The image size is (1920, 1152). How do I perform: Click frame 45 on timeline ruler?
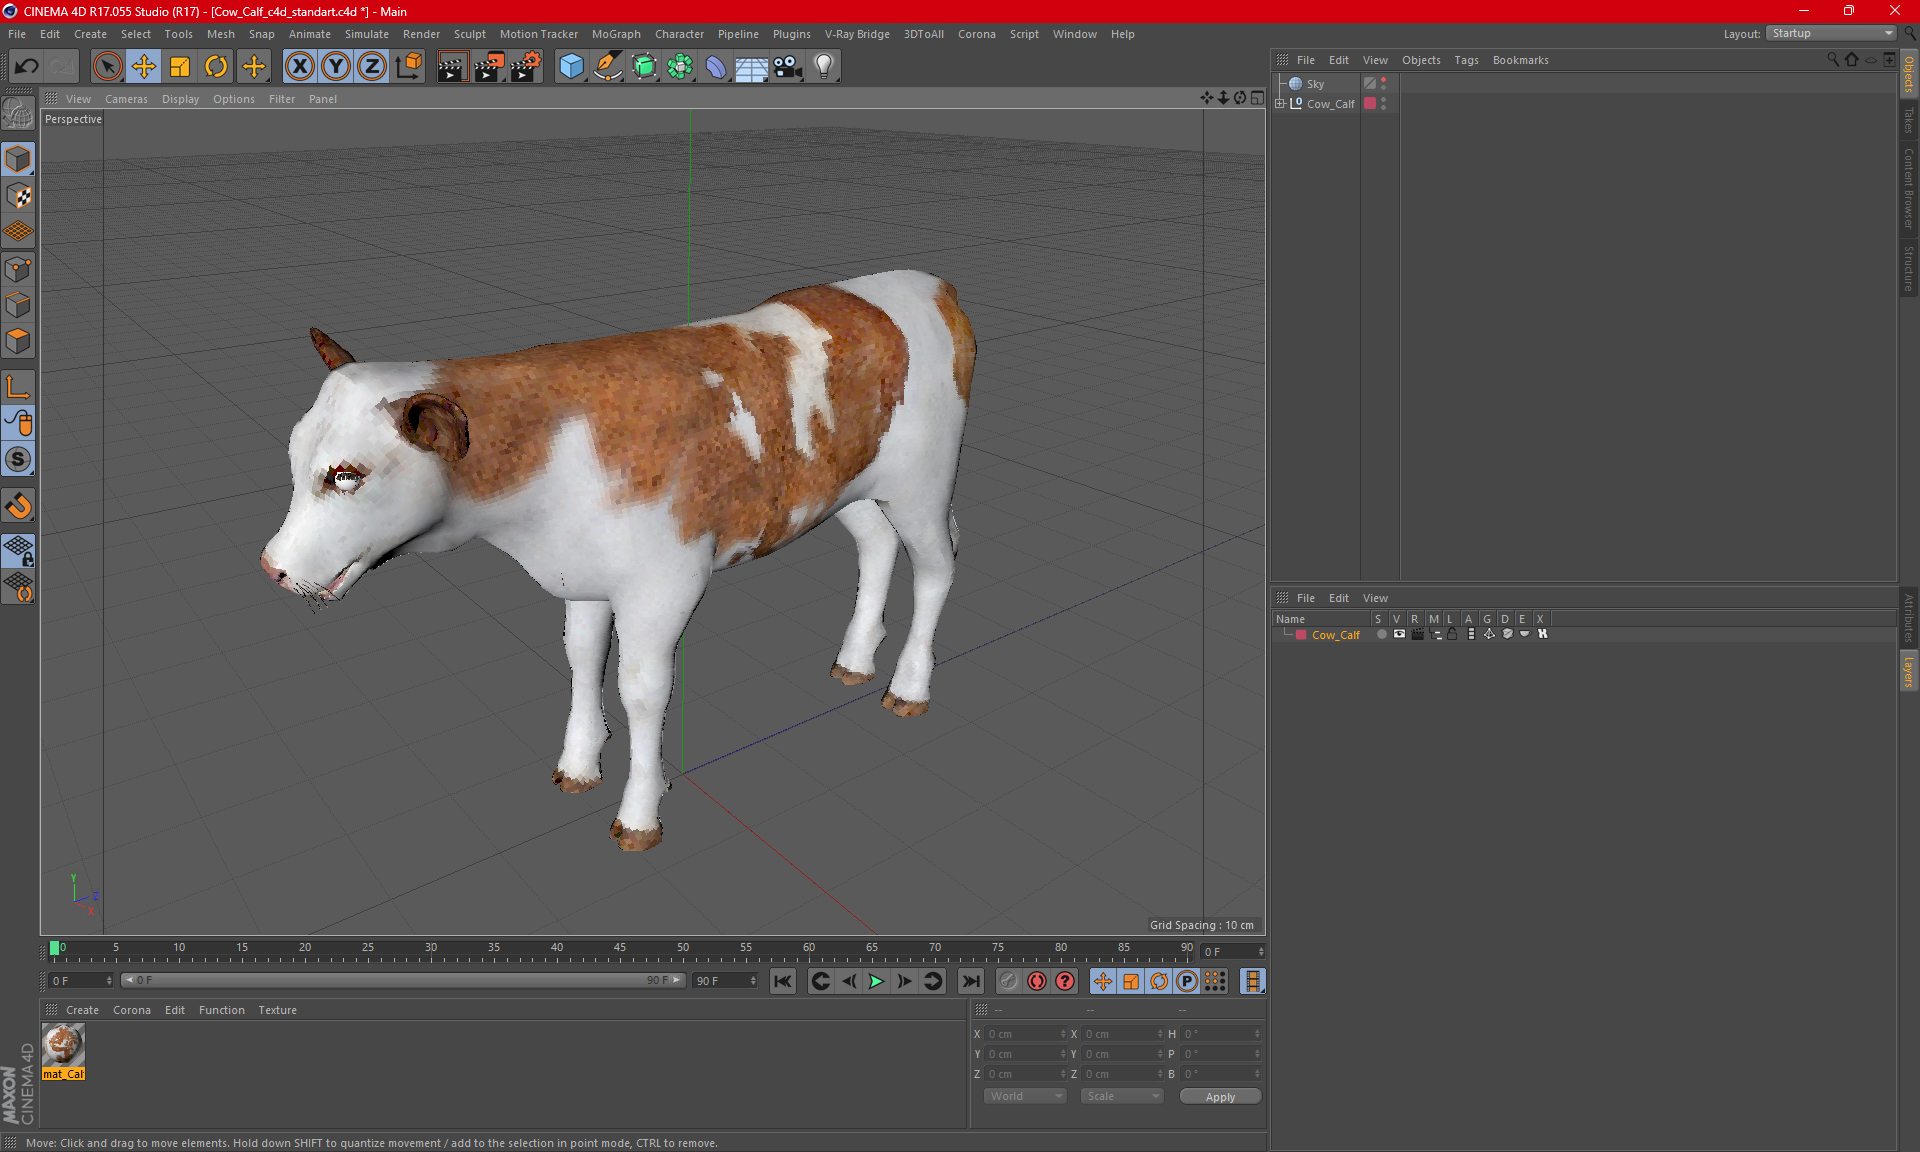click(x=620, y=950)
